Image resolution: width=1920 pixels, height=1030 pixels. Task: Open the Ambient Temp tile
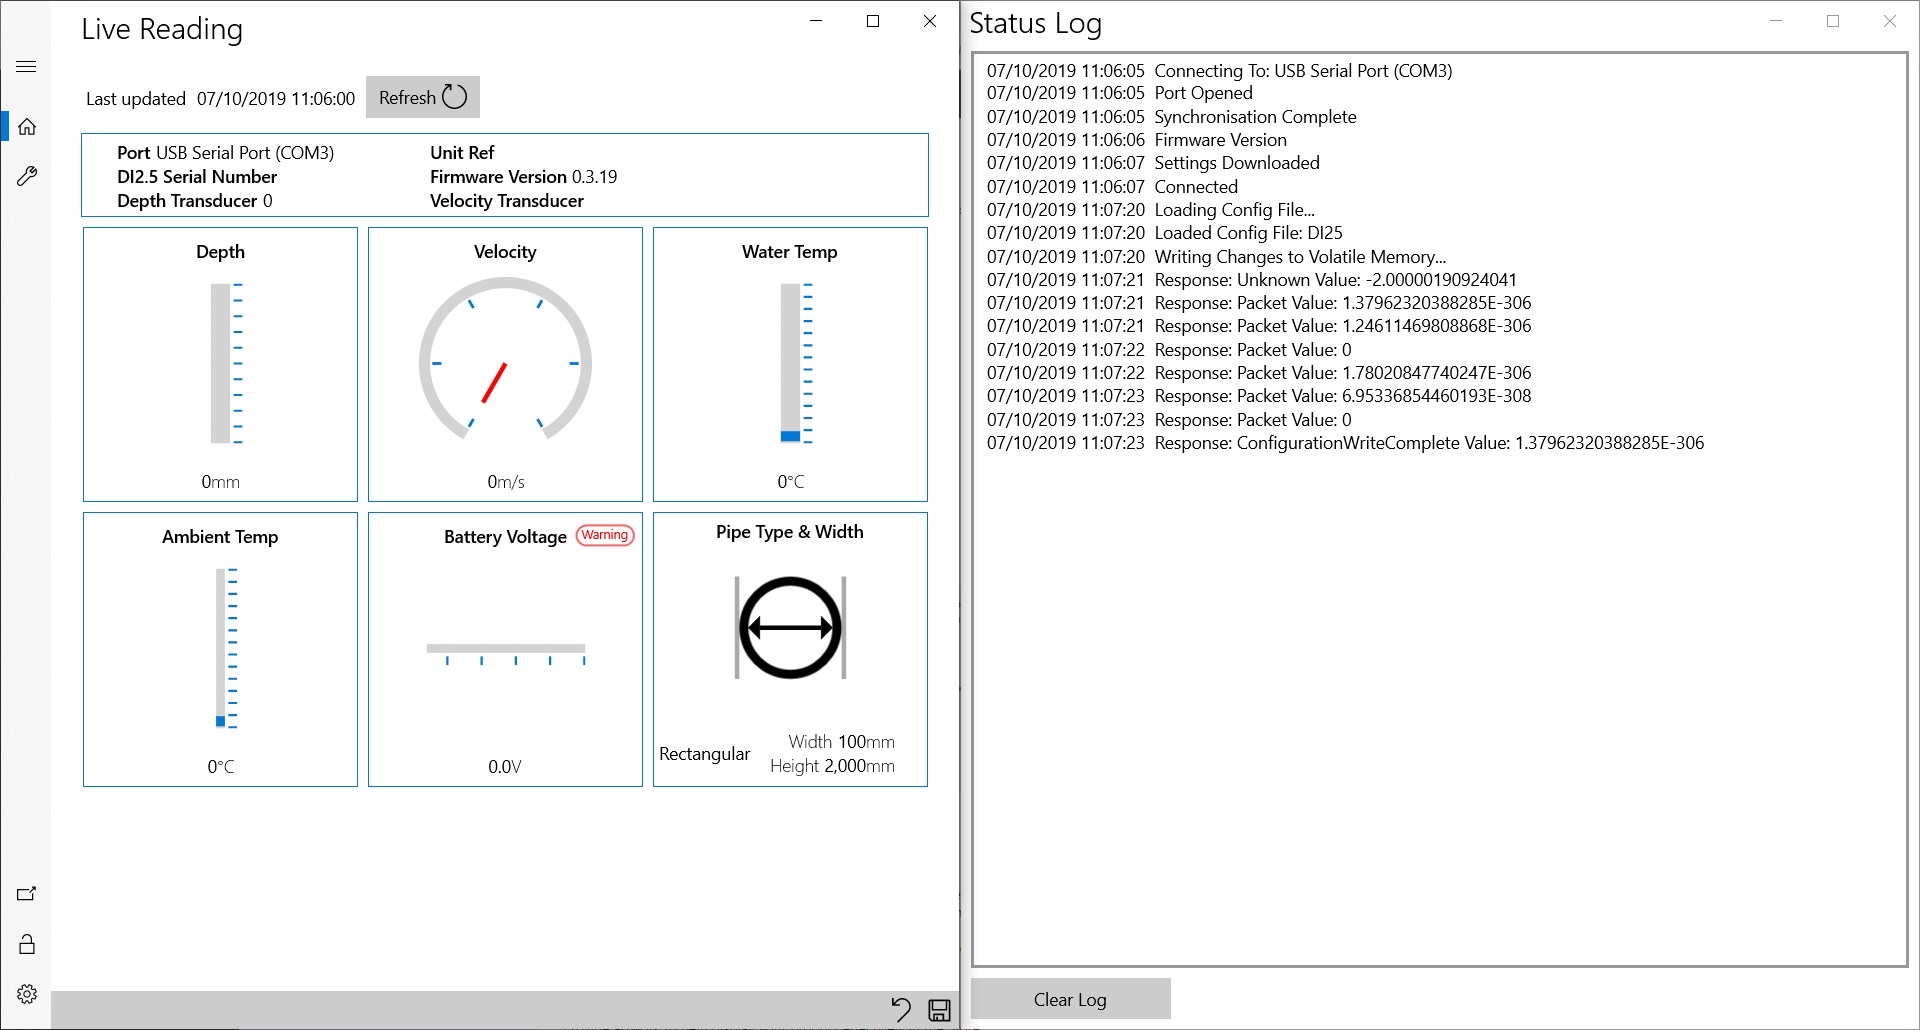(x=220, y=649)
